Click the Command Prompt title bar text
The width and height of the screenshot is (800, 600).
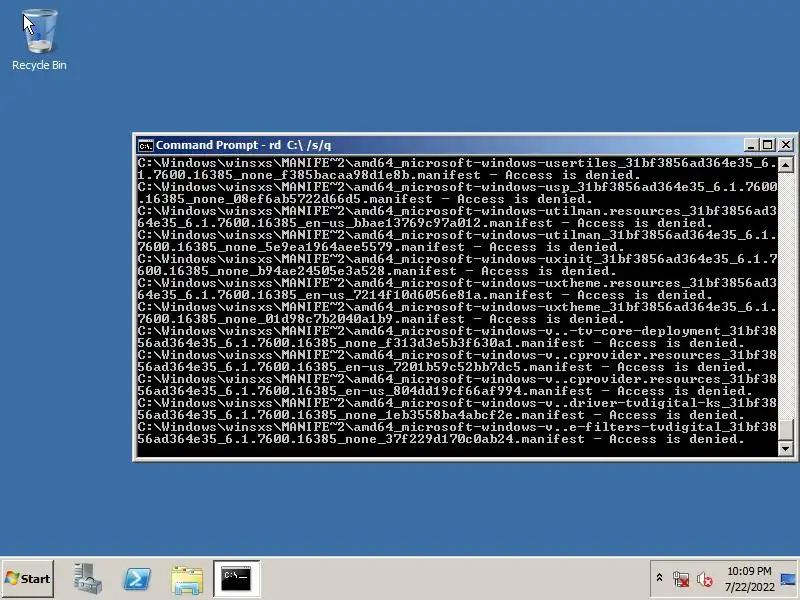click(x=243, y=145)
